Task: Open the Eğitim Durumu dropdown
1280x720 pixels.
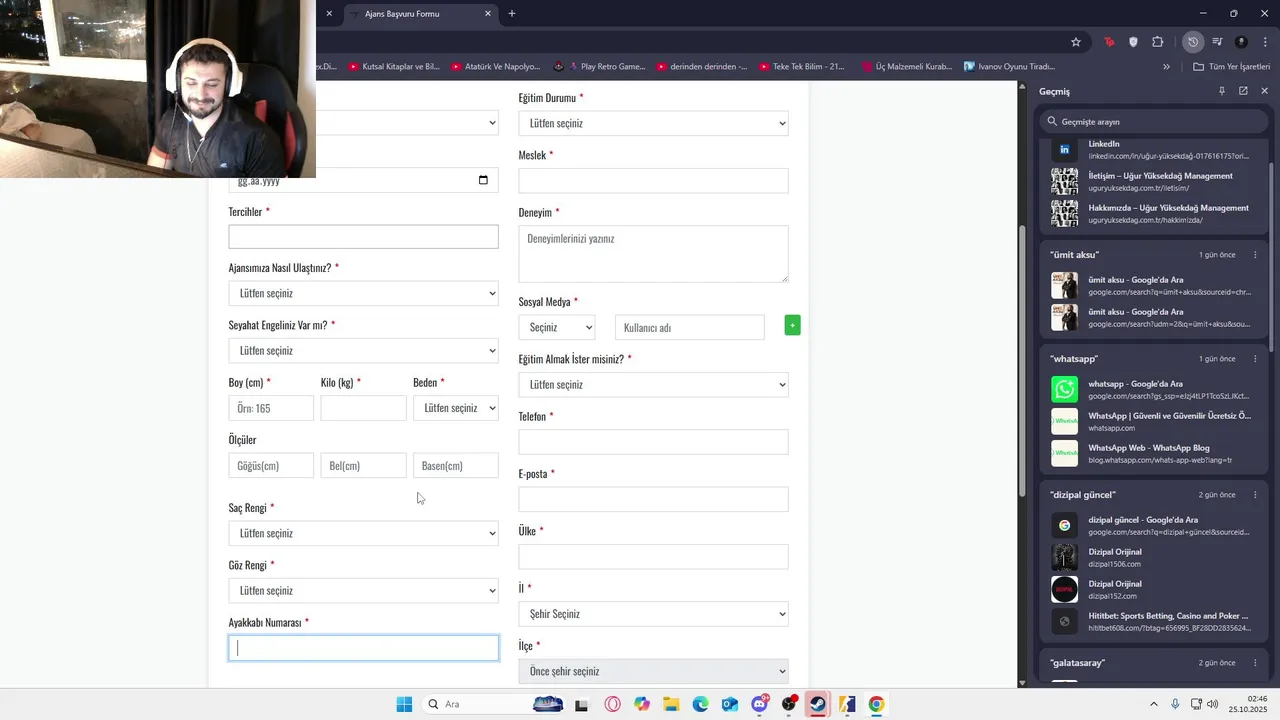Action: (653, 123)
